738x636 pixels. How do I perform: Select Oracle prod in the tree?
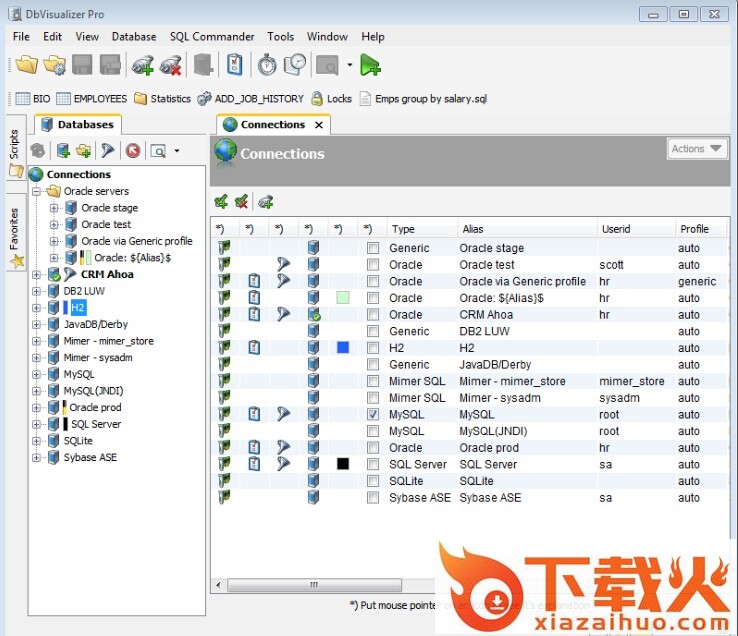pos(96,408)
